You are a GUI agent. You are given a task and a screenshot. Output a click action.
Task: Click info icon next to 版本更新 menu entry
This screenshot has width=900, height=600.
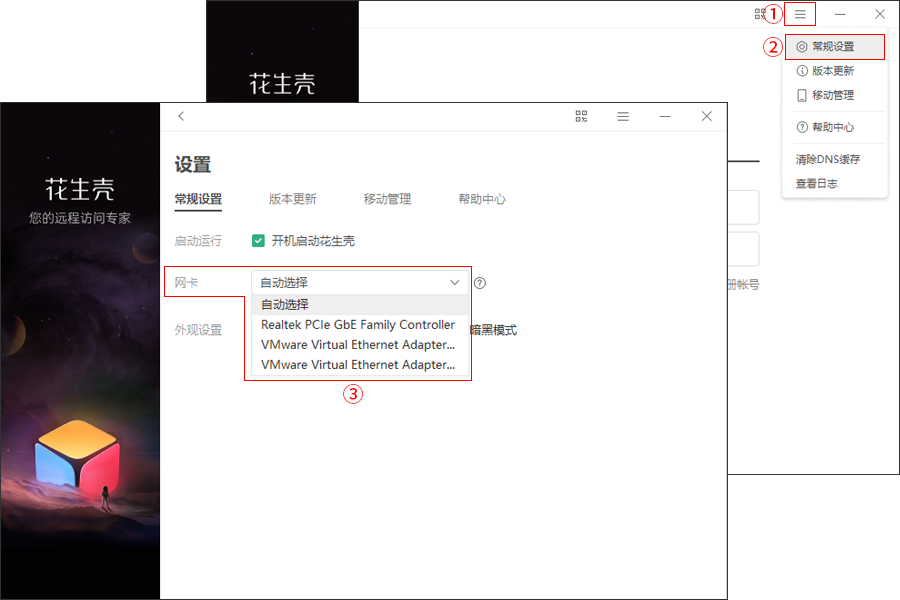click(802, 71)
